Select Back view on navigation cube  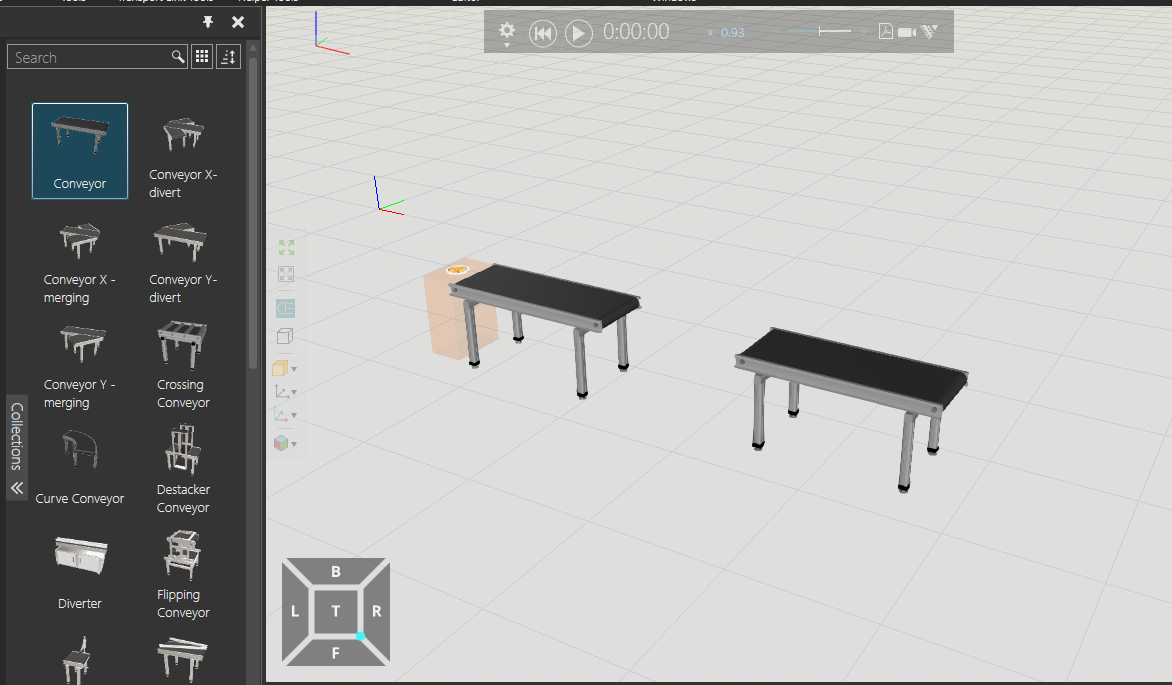tap(336, 571)
